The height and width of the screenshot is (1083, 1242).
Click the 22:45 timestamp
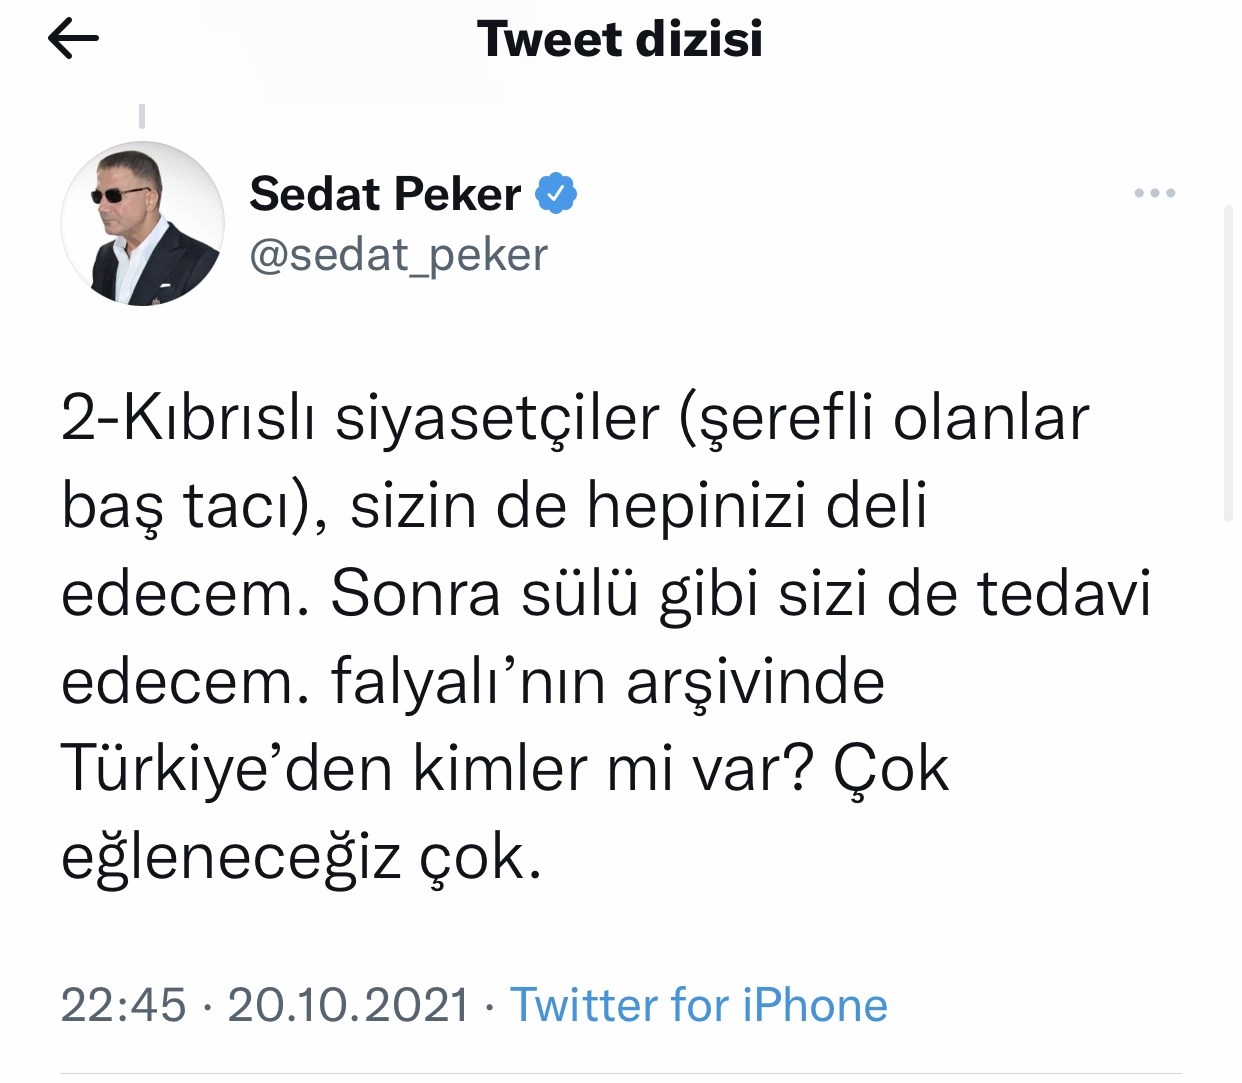click(123, 1005)
